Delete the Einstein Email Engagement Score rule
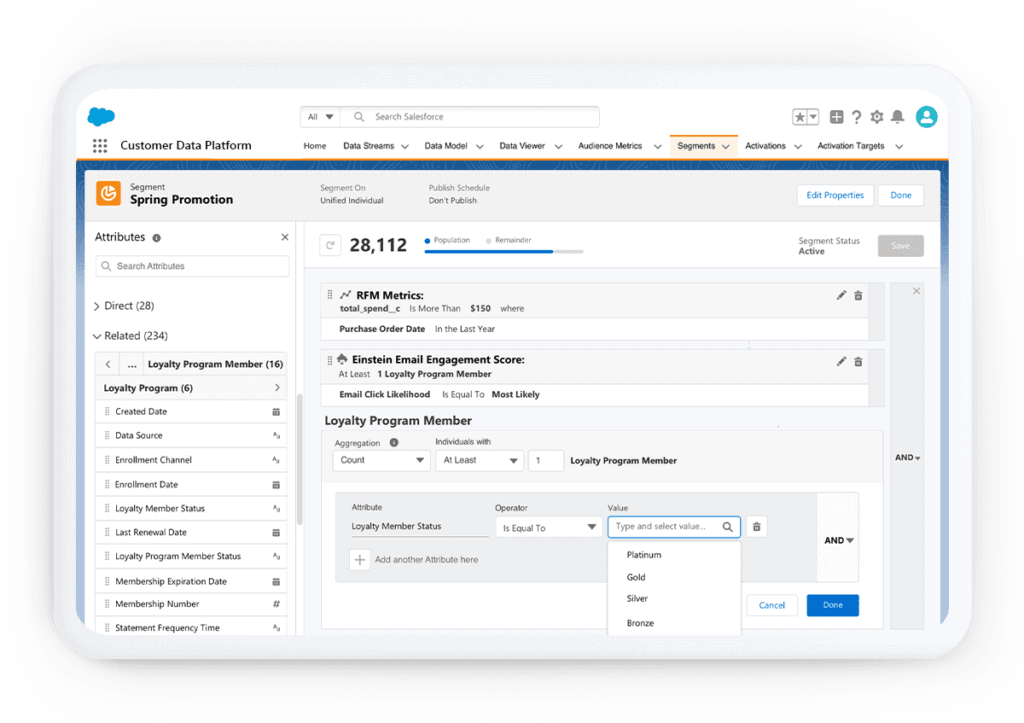 tap(858, 361)
